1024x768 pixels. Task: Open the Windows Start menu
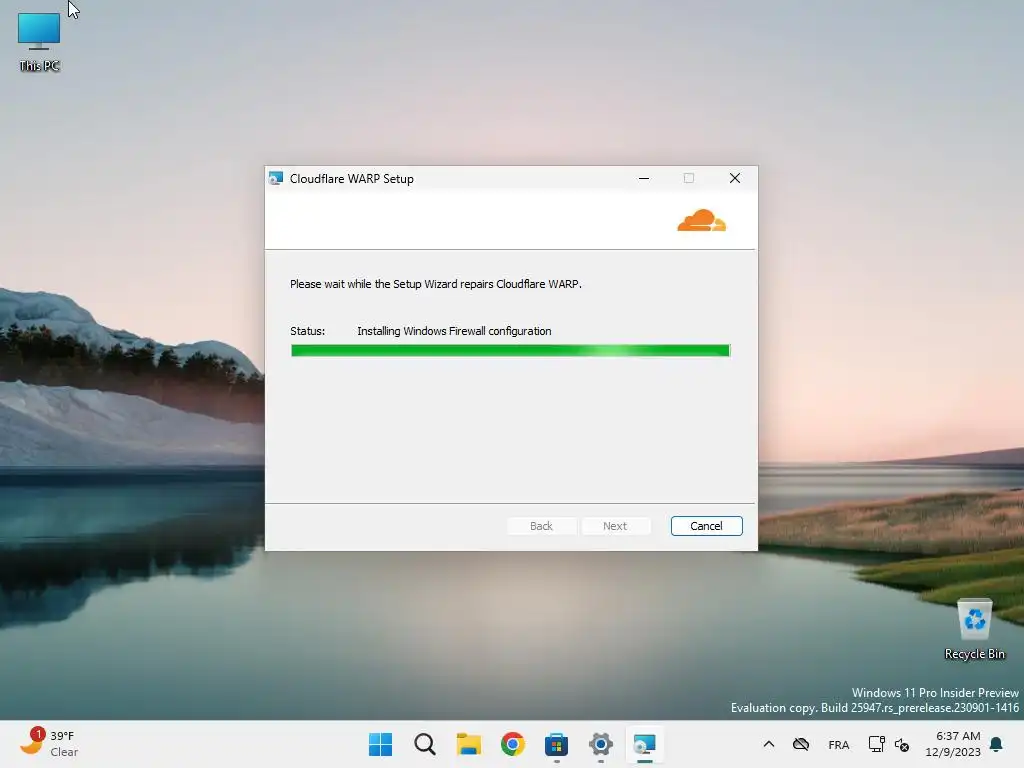tap(381, 744)
